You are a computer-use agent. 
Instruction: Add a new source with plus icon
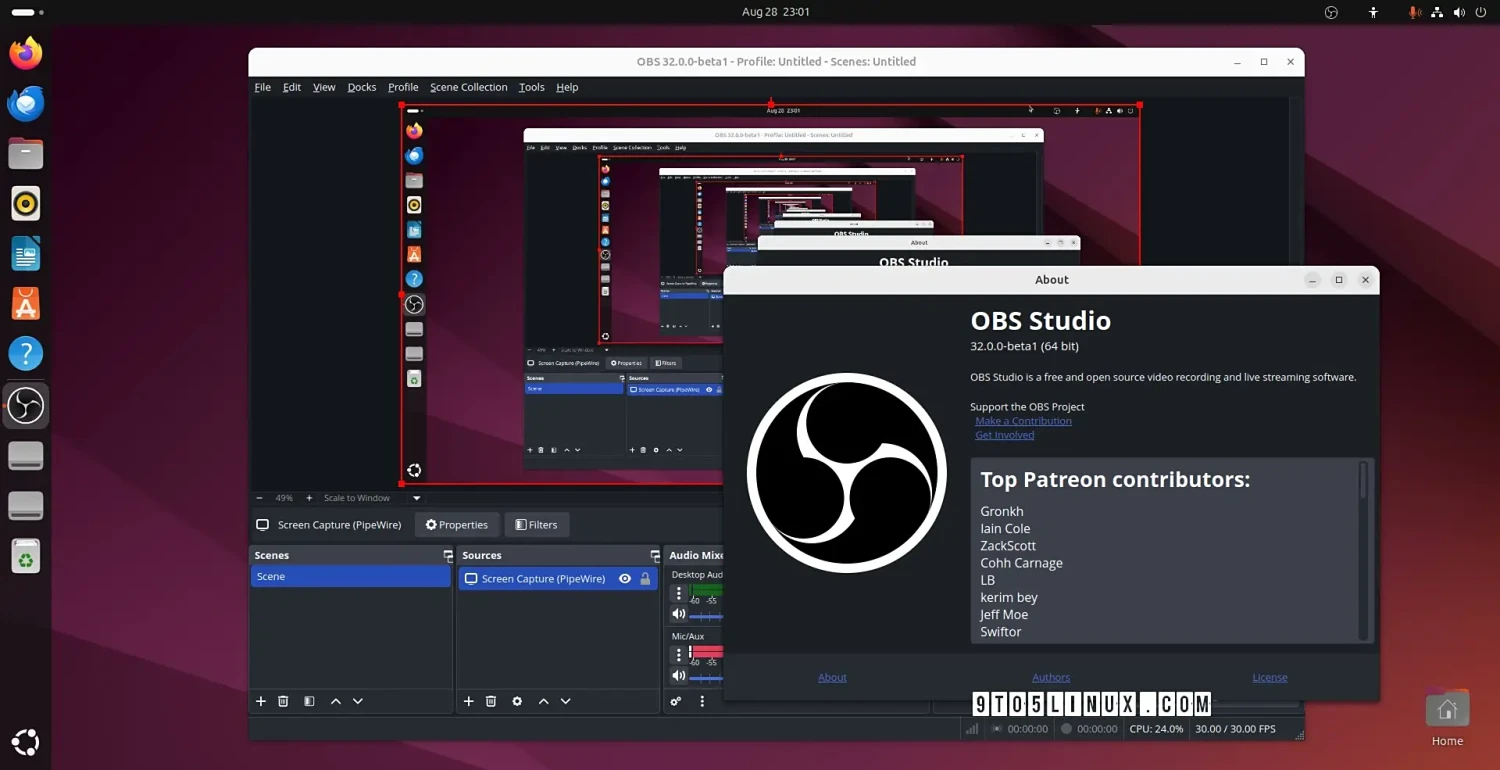click(x=468, y=701)
